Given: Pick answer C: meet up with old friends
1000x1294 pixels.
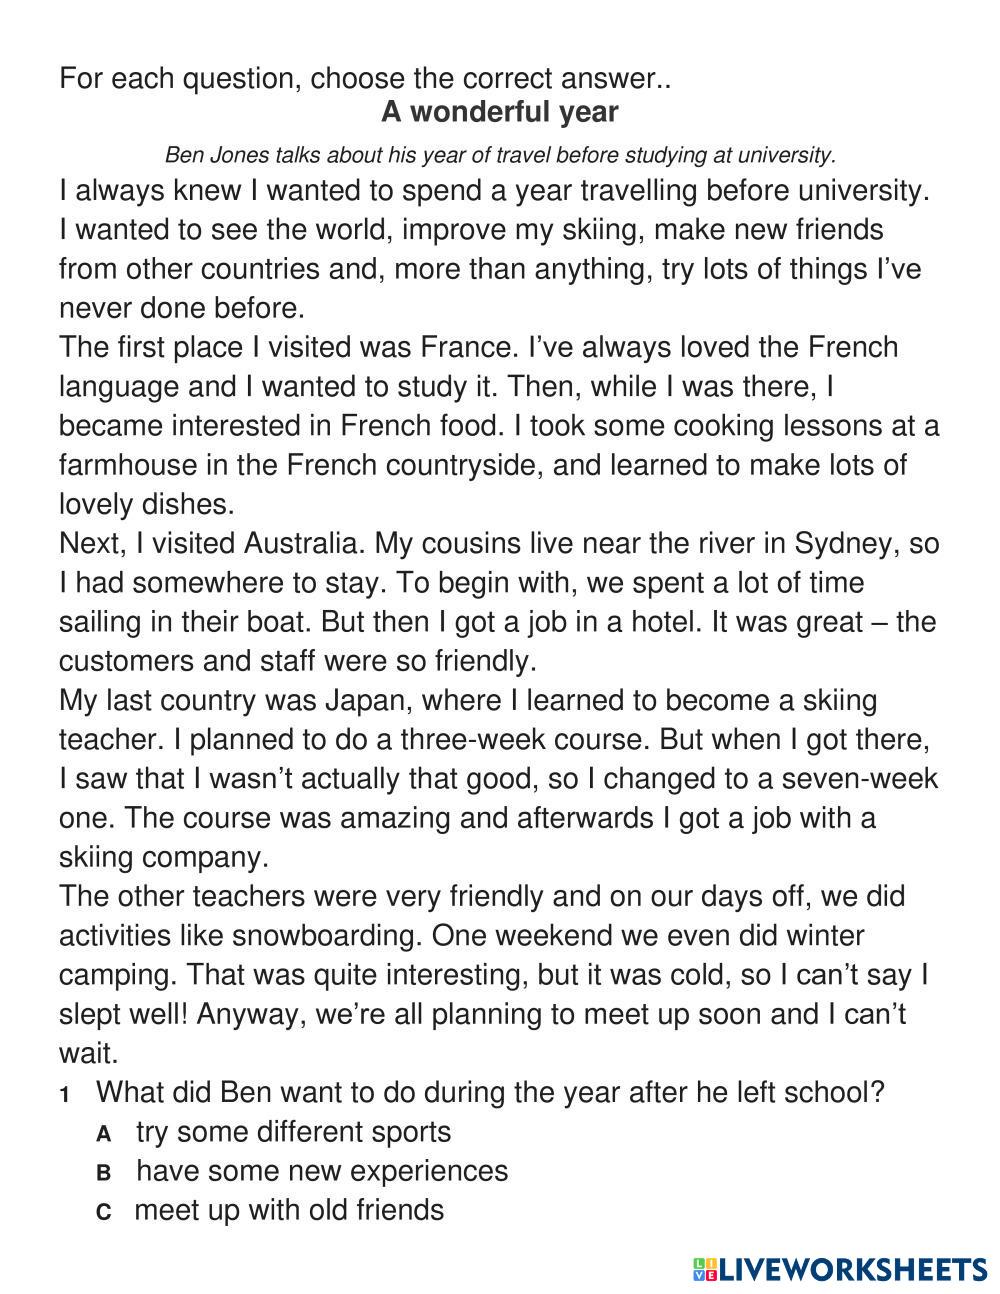Looking at the screenshot, I should 289,1209.
